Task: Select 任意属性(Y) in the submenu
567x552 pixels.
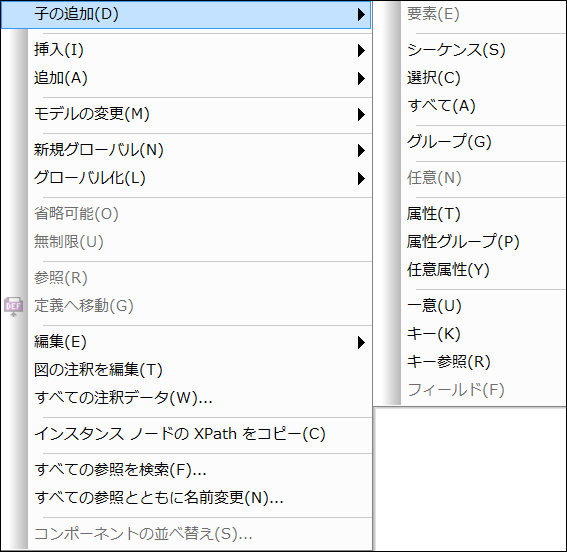Action: click(470, 270)
